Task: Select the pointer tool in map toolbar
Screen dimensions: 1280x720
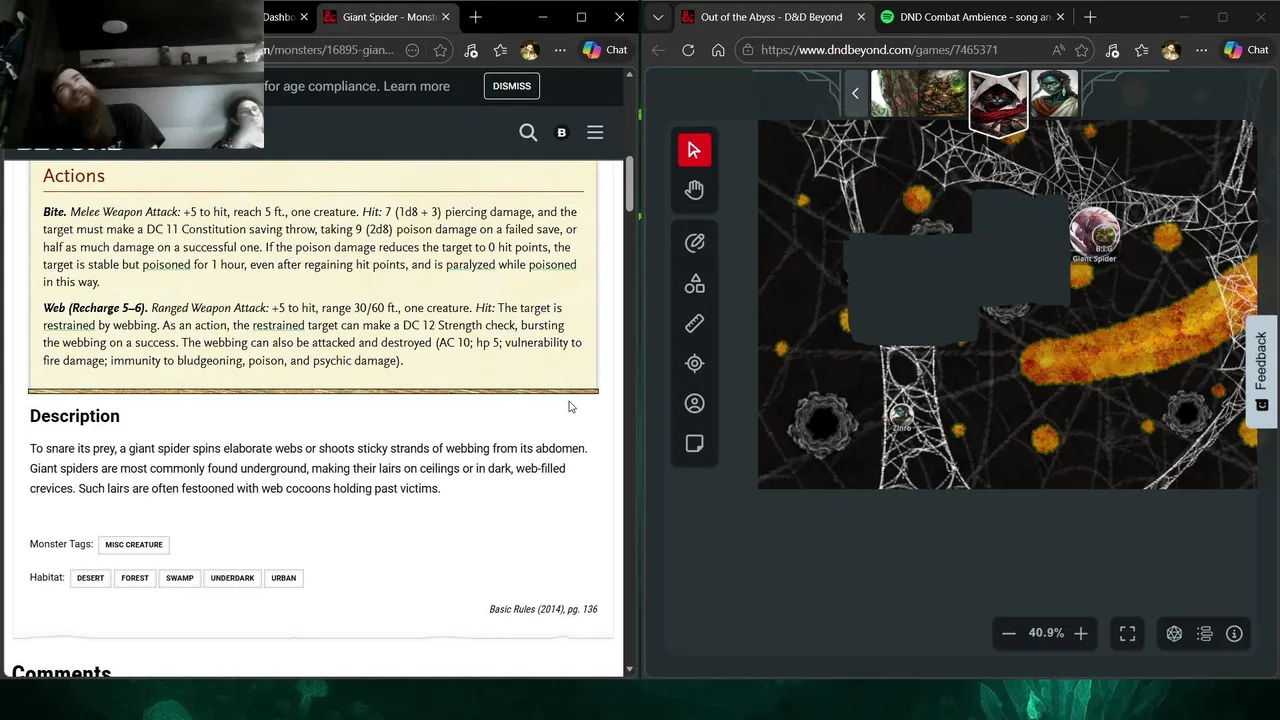Action: pos(694,150)
